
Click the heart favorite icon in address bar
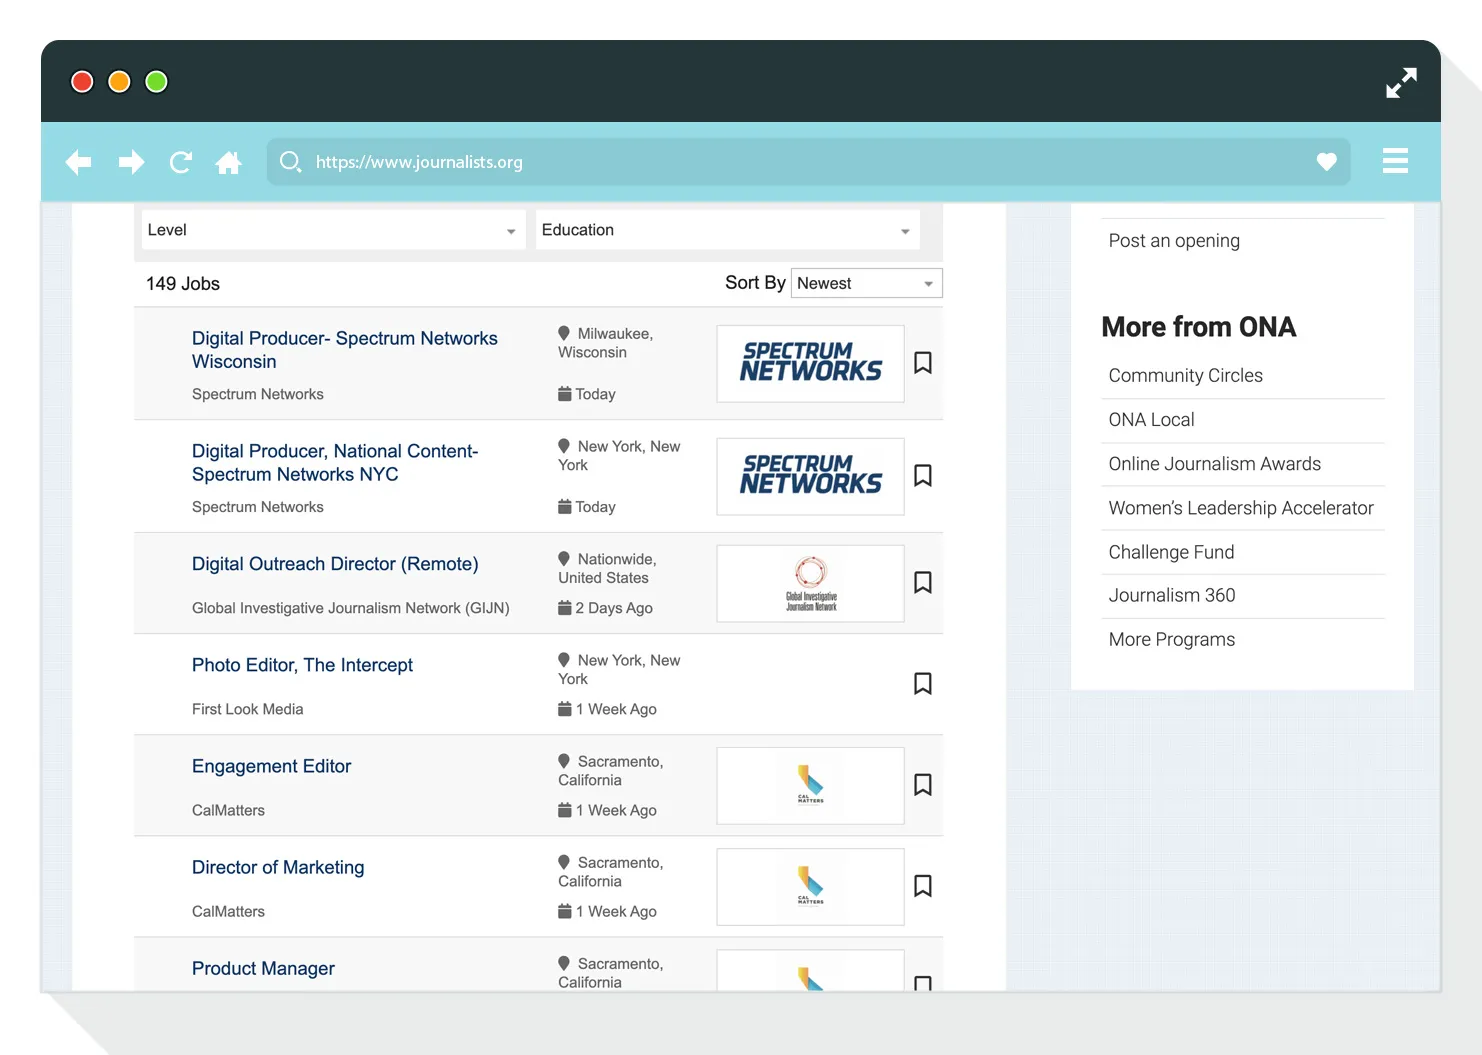point(1326,162)
